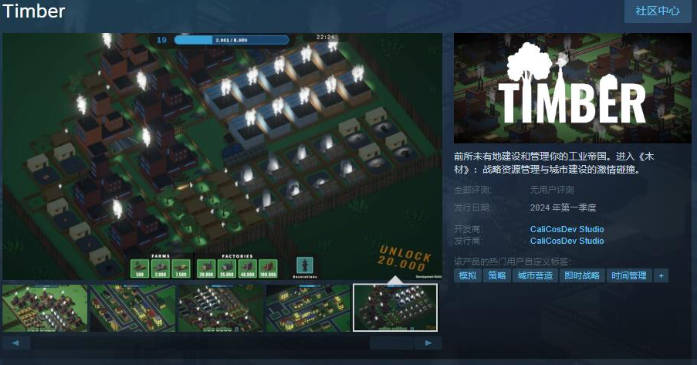The width and height of the screenshot is (697, 365).
Task: Select the fourth screenshot thumbnail in the strip
Action: (308, 308)
